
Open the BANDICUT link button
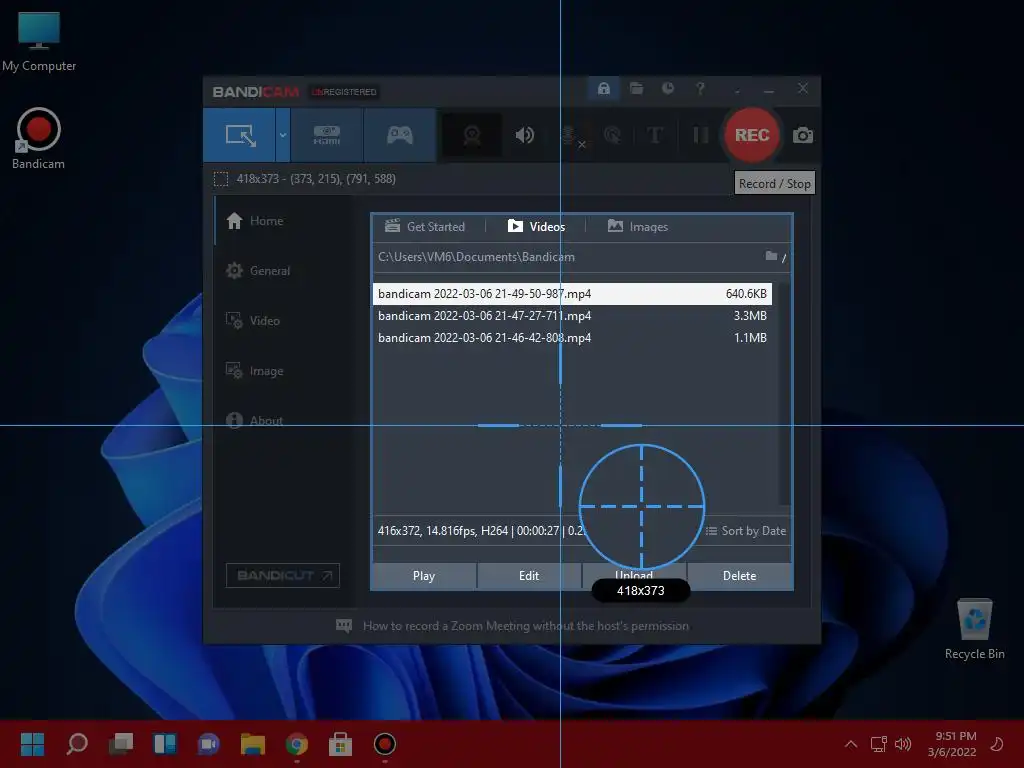(x=283, y=575)
